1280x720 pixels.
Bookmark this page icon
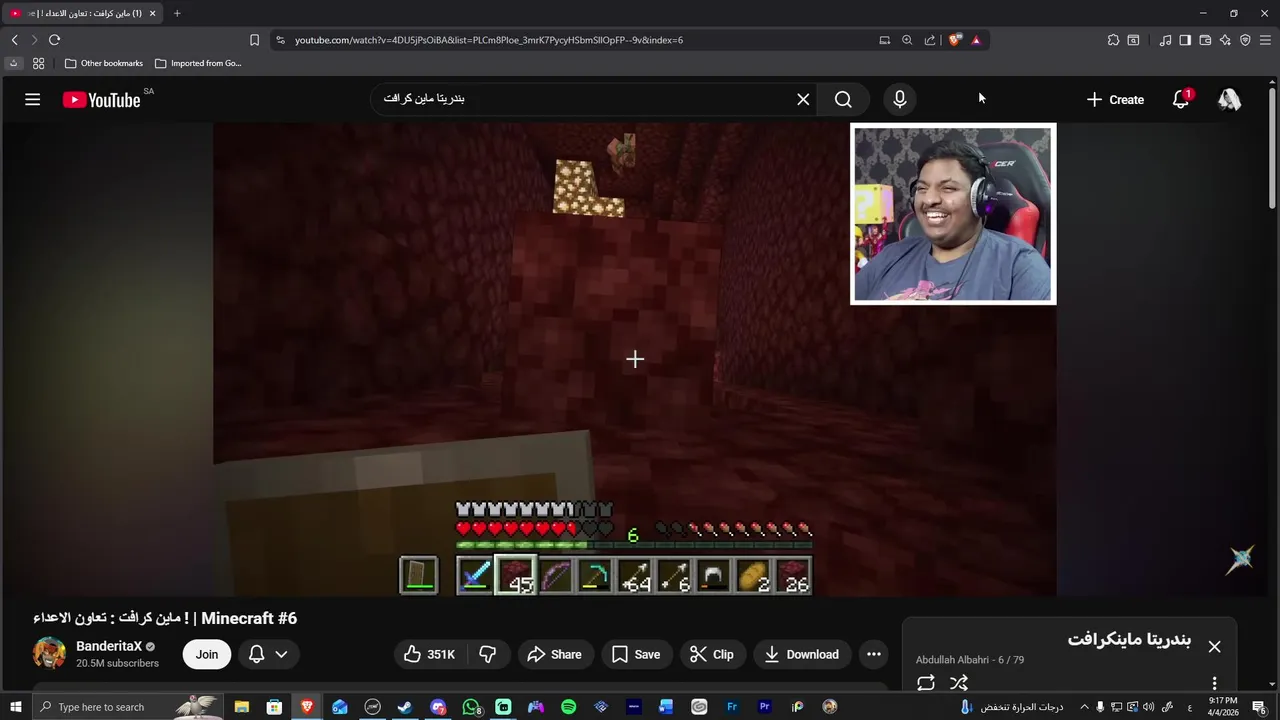pyautogui.click(x=254, y=40)
